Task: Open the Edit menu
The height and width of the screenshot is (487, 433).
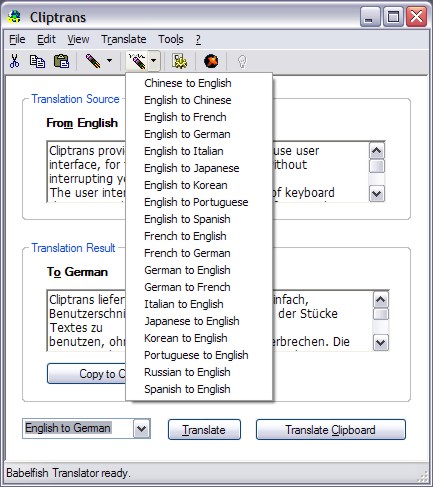Action: pos(46,39)
